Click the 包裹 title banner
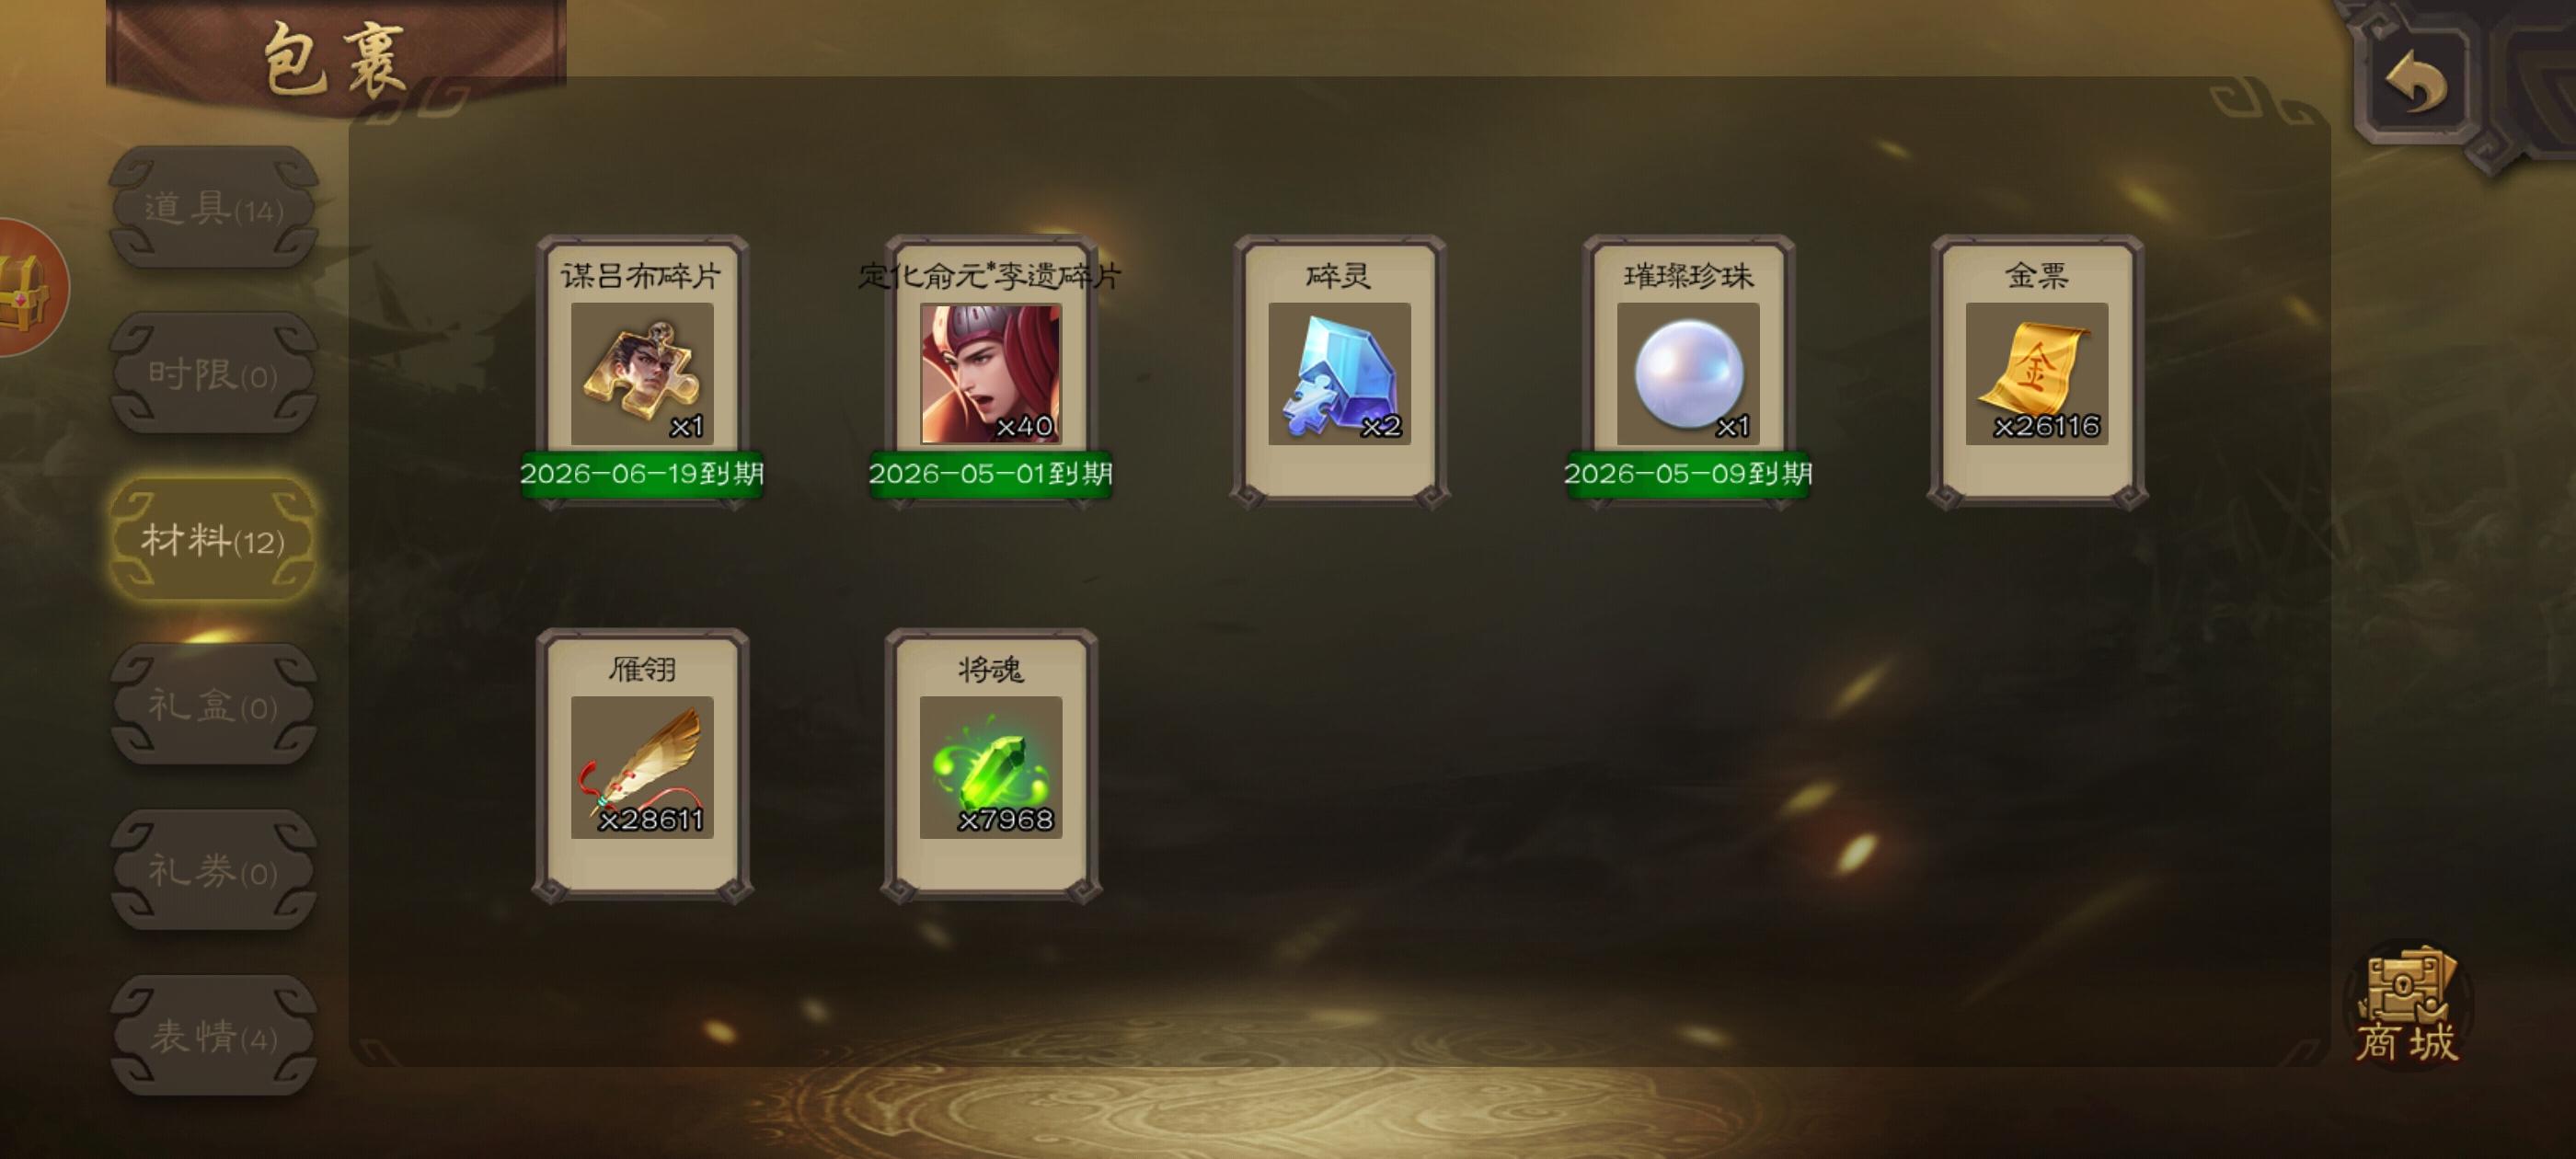Screen dimensions: 2576x1159 (x=336, y=58)
